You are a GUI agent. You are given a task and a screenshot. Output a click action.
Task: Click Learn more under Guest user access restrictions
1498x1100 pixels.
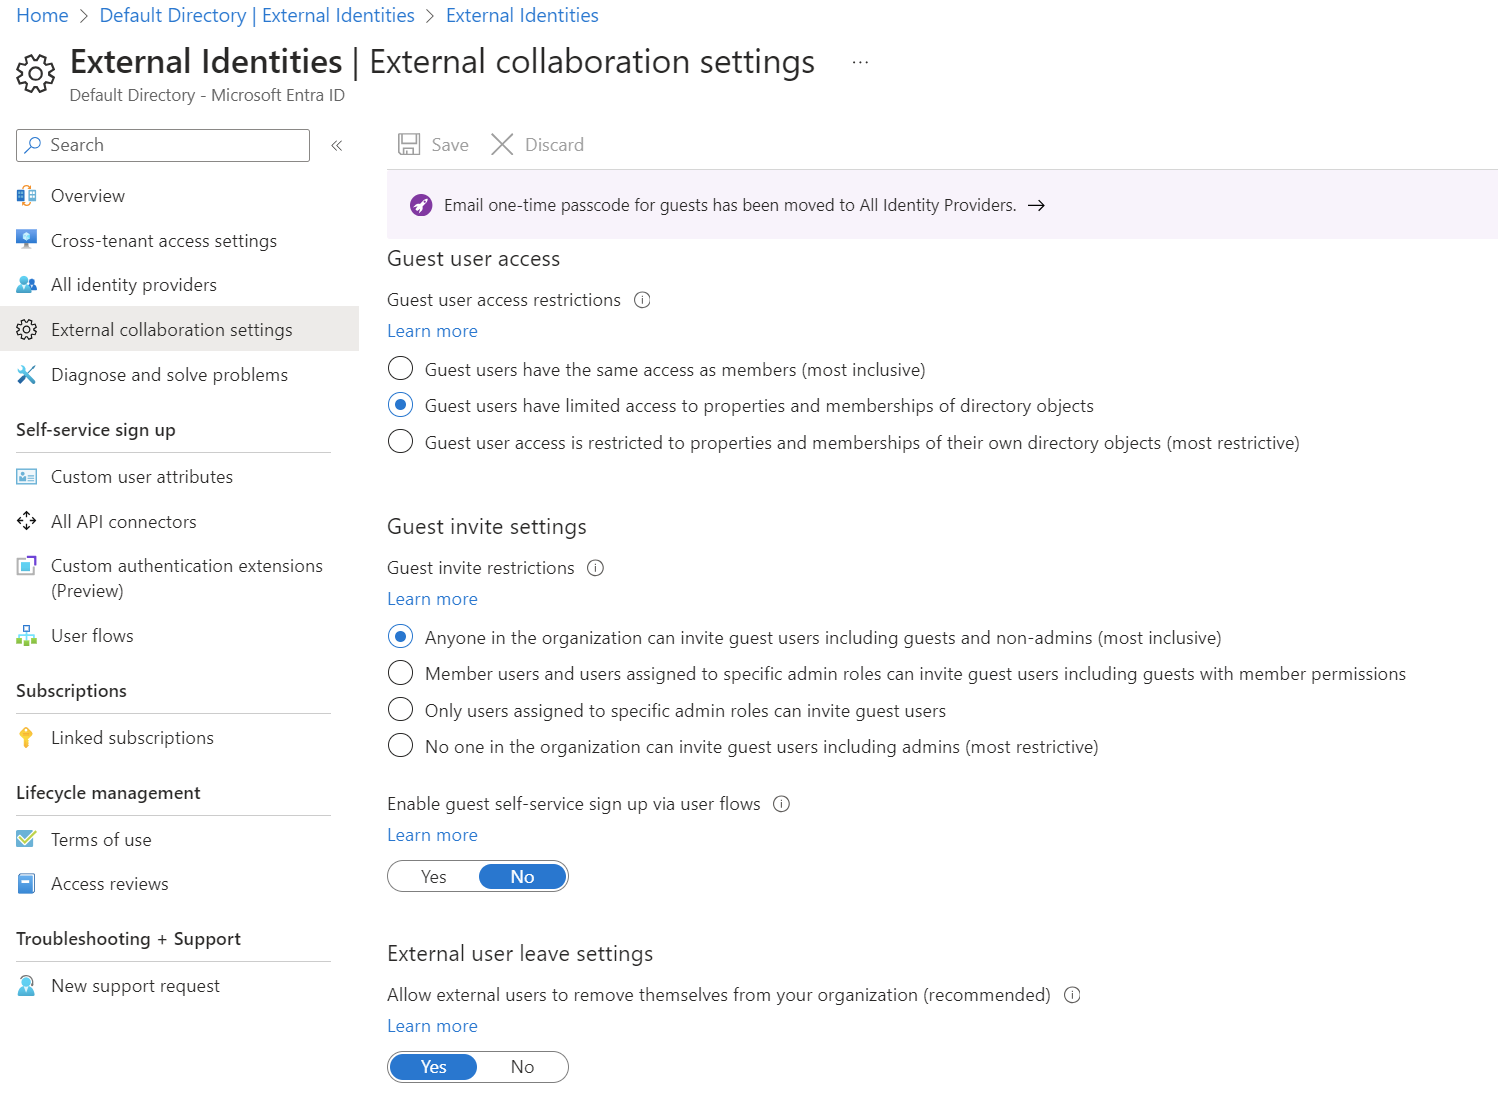(432, 331)
